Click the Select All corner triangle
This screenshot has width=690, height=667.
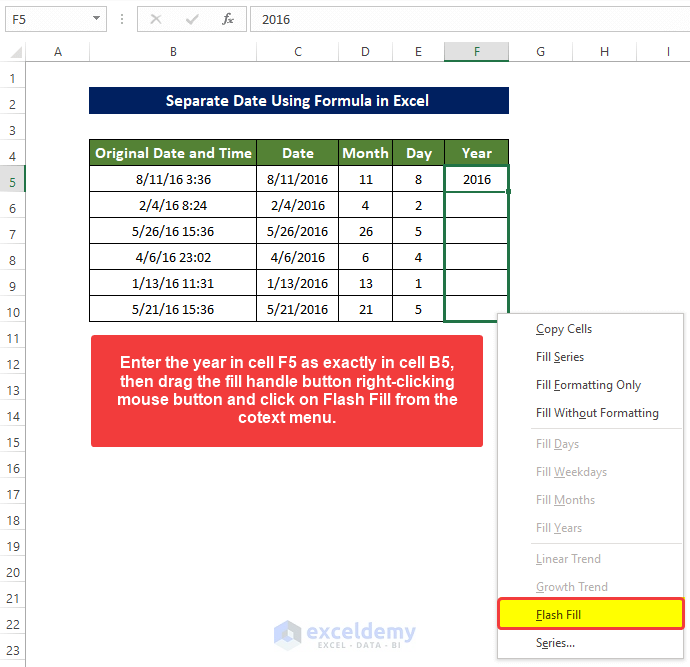click(x=16, y=52)
